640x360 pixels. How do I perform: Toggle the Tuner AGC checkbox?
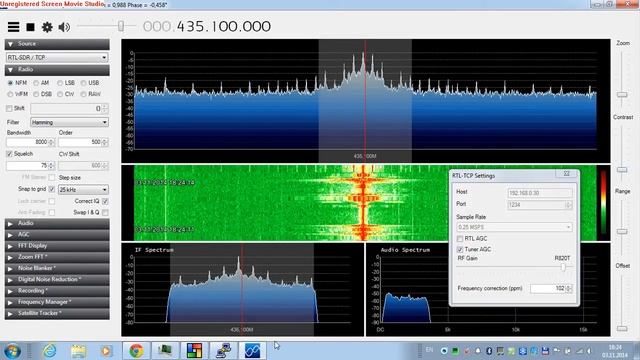pos(460,249)
